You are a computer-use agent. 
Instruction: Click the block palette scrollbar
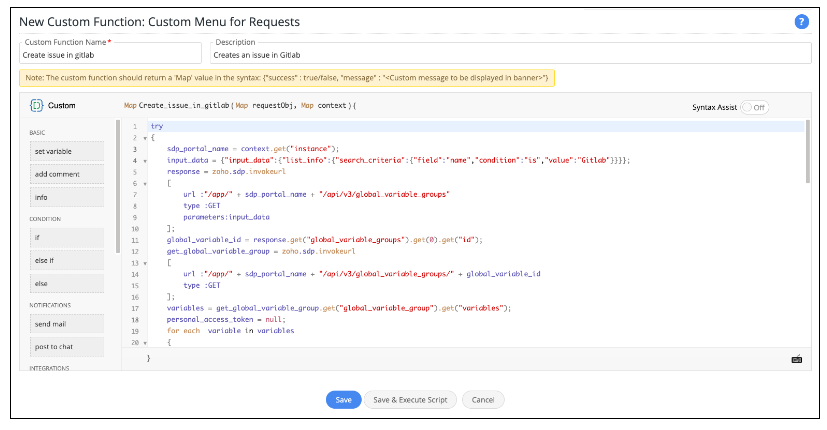click(x=118, y=186)
